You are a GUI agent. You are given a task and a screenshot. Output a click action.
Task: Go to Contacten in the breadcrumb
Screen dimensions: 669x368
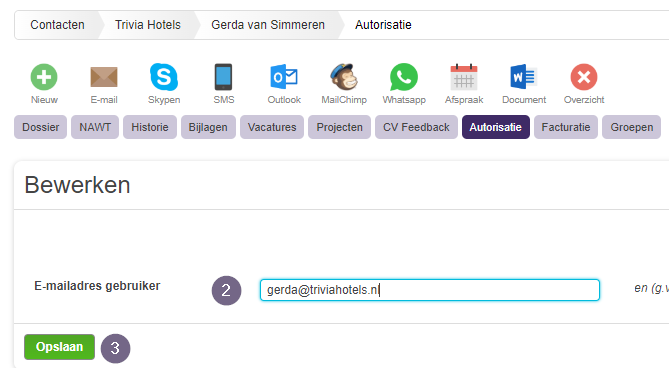pyautogui.click(x=57, y=25)
